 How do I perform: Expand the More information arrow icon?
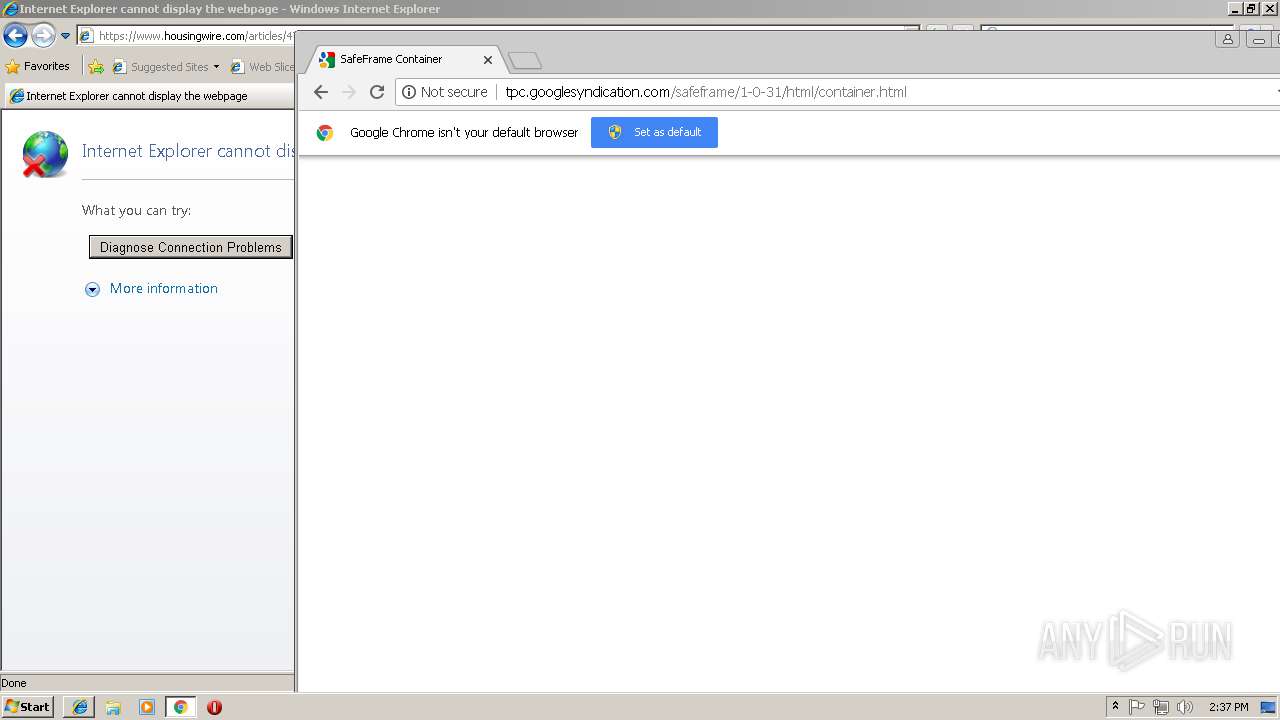(92, 289)
